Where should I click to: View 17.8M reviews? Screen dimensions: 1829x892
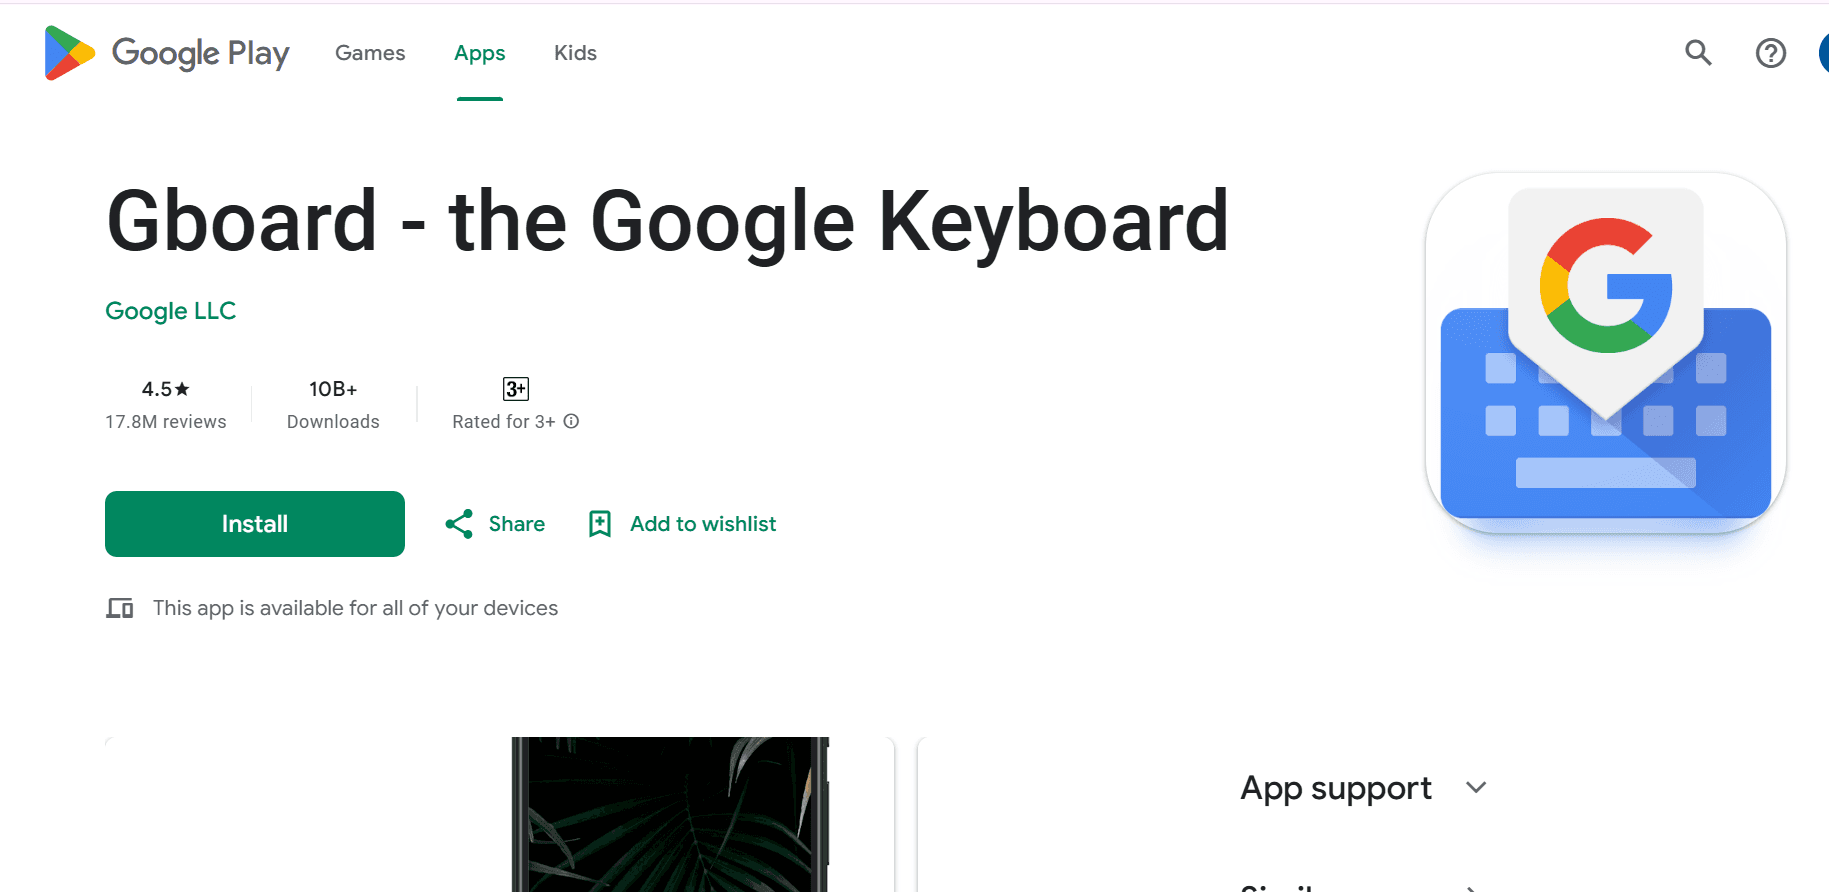pos(165,421)
